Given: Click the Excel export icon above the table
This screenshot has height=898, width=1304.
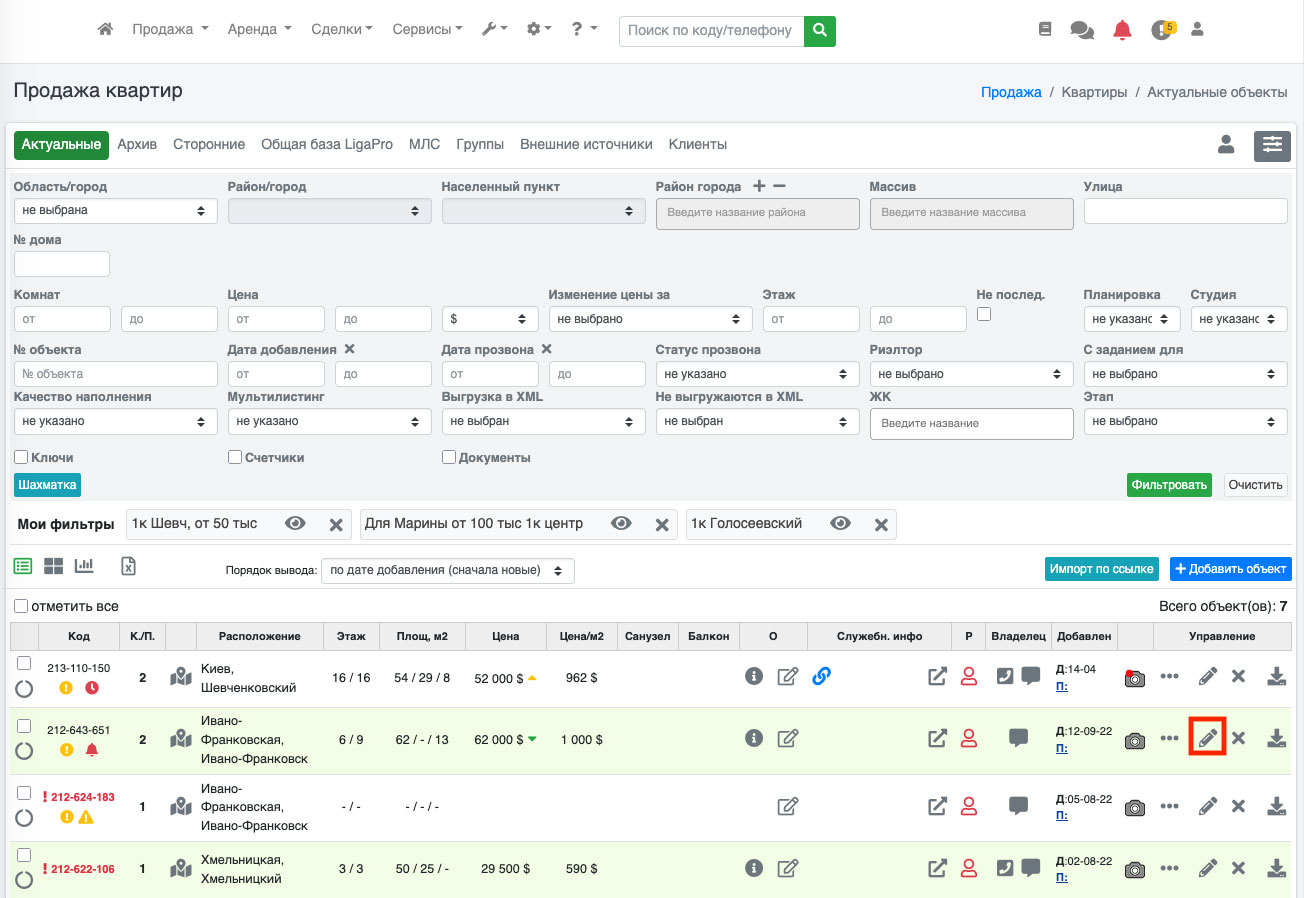Looking at the screenshot, I should click(x=128, y=566).
